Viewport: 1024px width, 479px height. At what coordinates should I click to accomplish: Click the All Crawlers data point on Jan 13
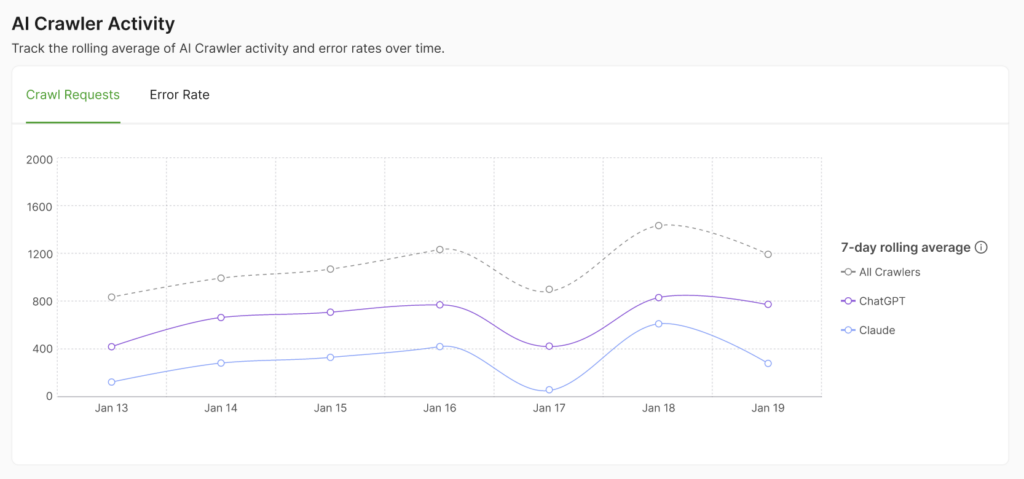[x=112, y=297]
